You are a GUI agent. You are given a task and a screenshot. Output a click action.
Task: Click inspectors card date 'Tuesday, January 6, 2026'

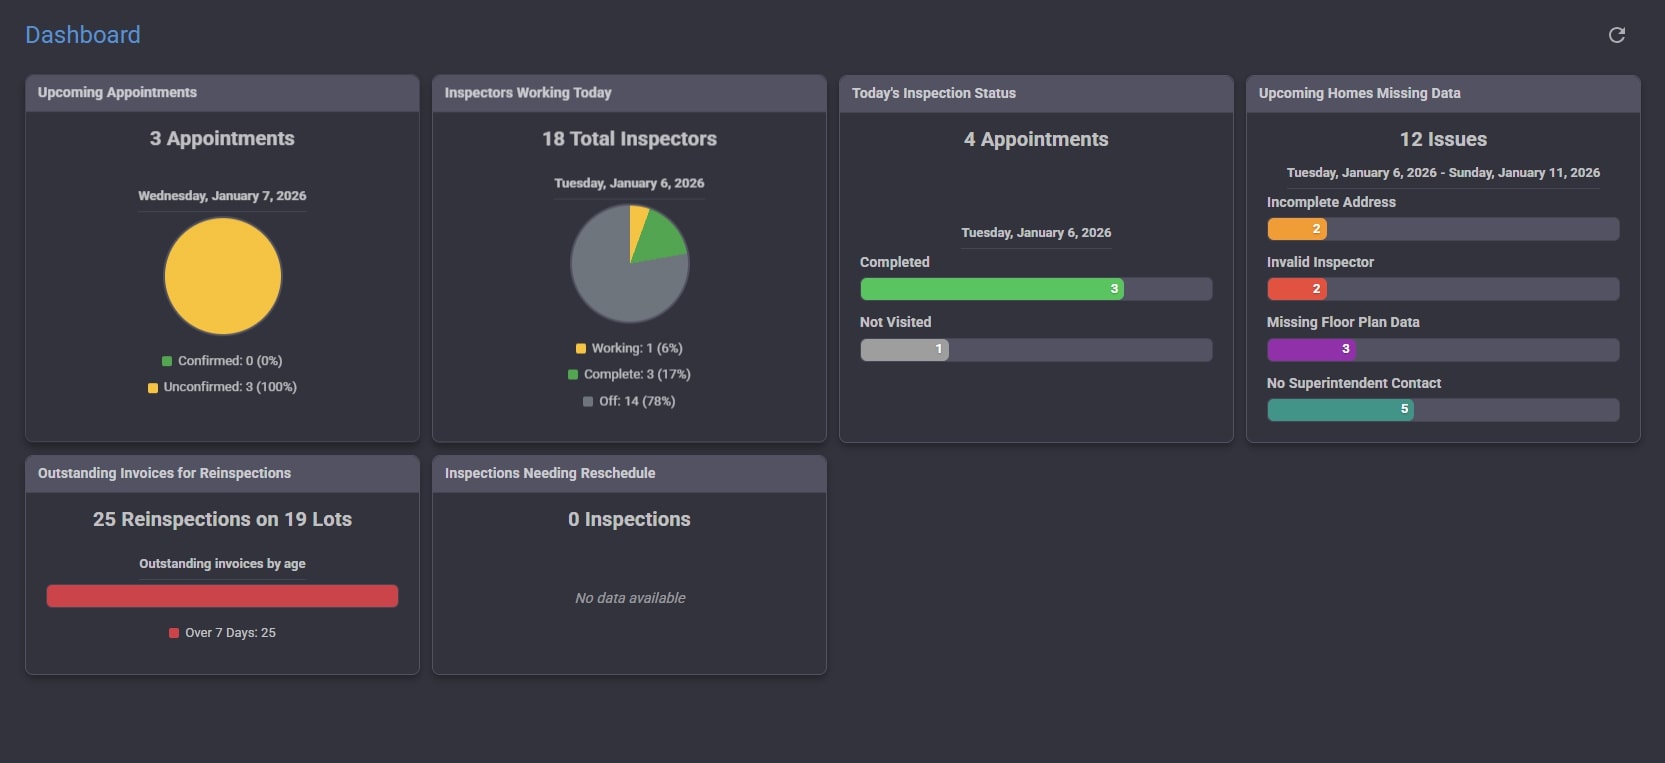pos(629,183)
